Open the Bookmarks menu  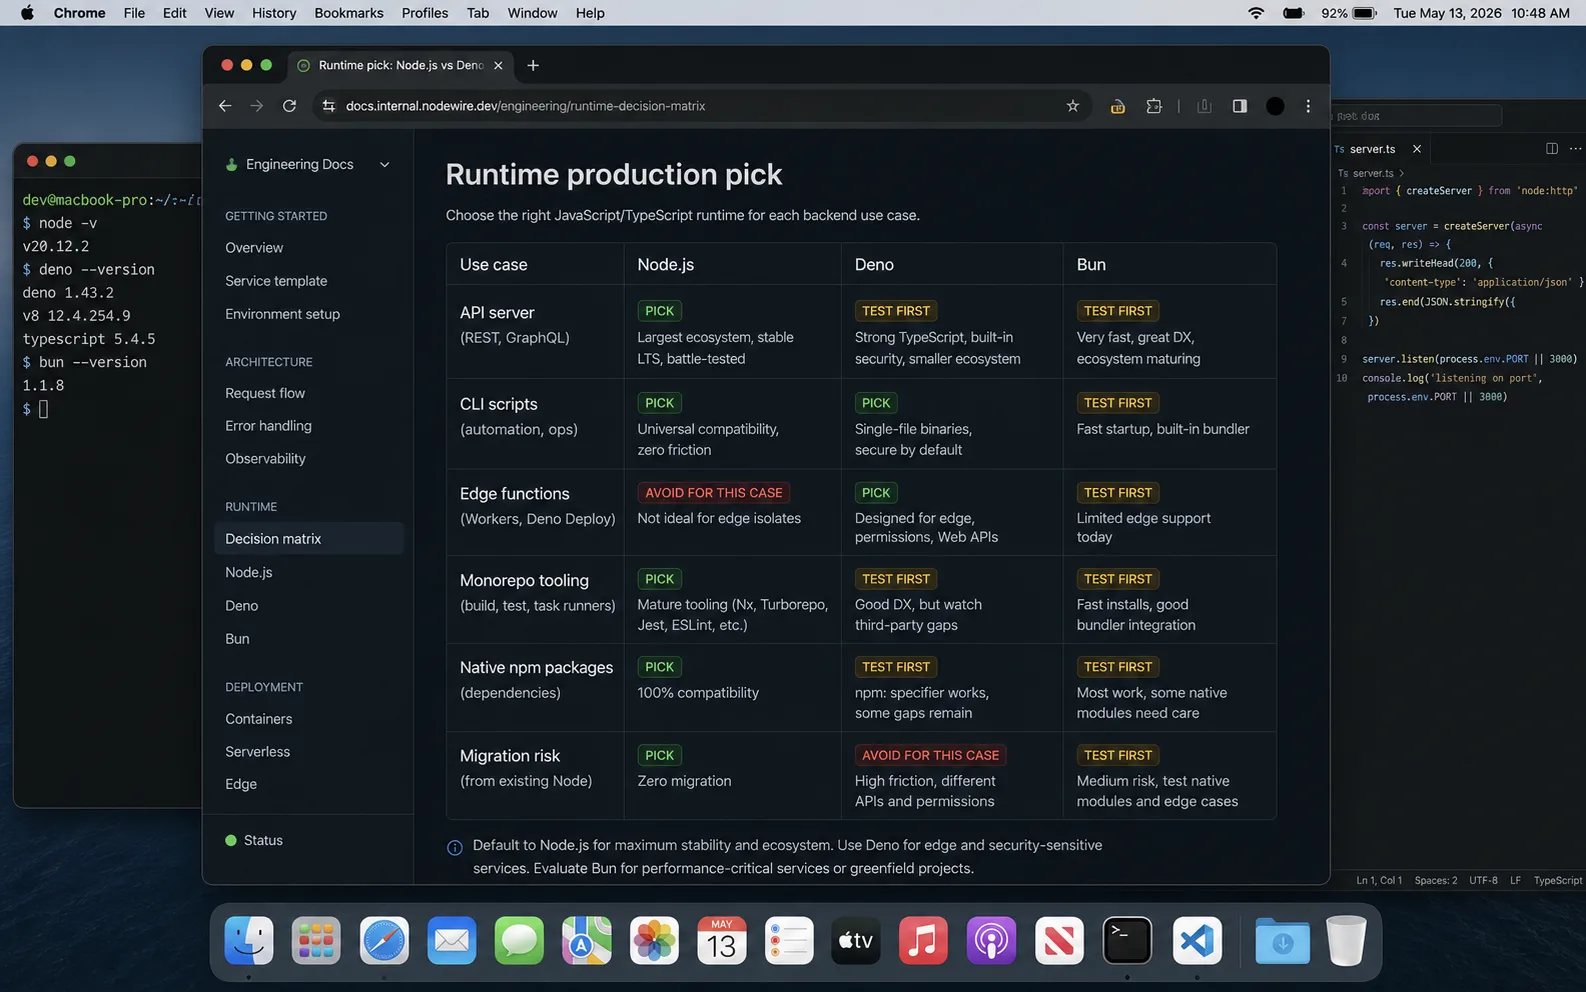[x=349, y=13]
